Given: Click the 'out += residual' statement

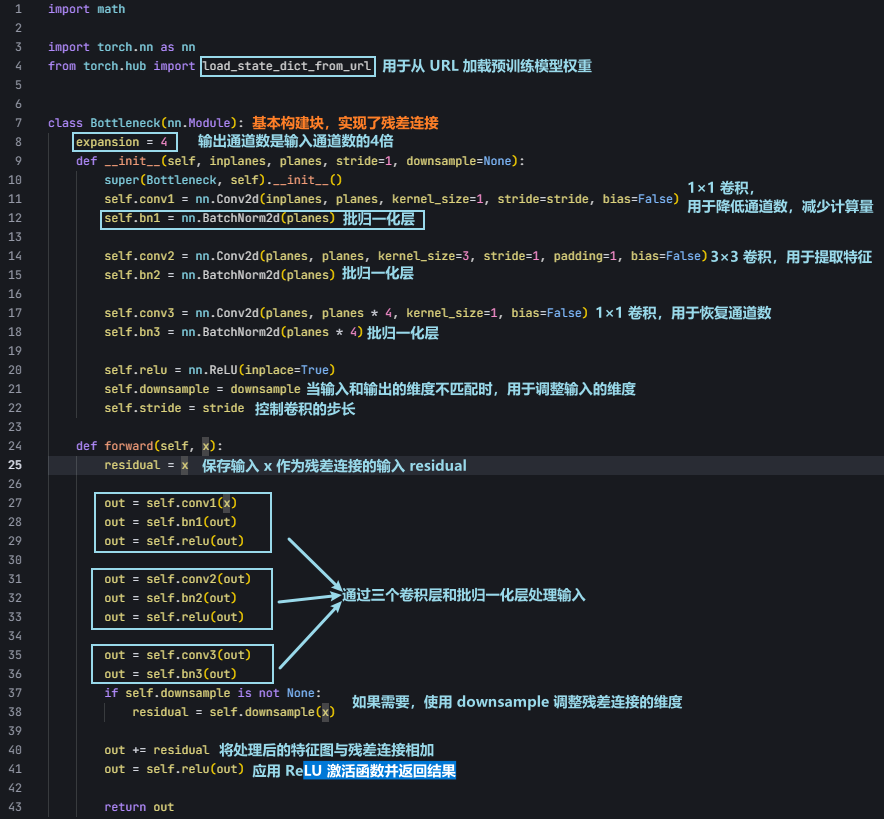Looking at the screenshot, I should [x=156, y=750].
